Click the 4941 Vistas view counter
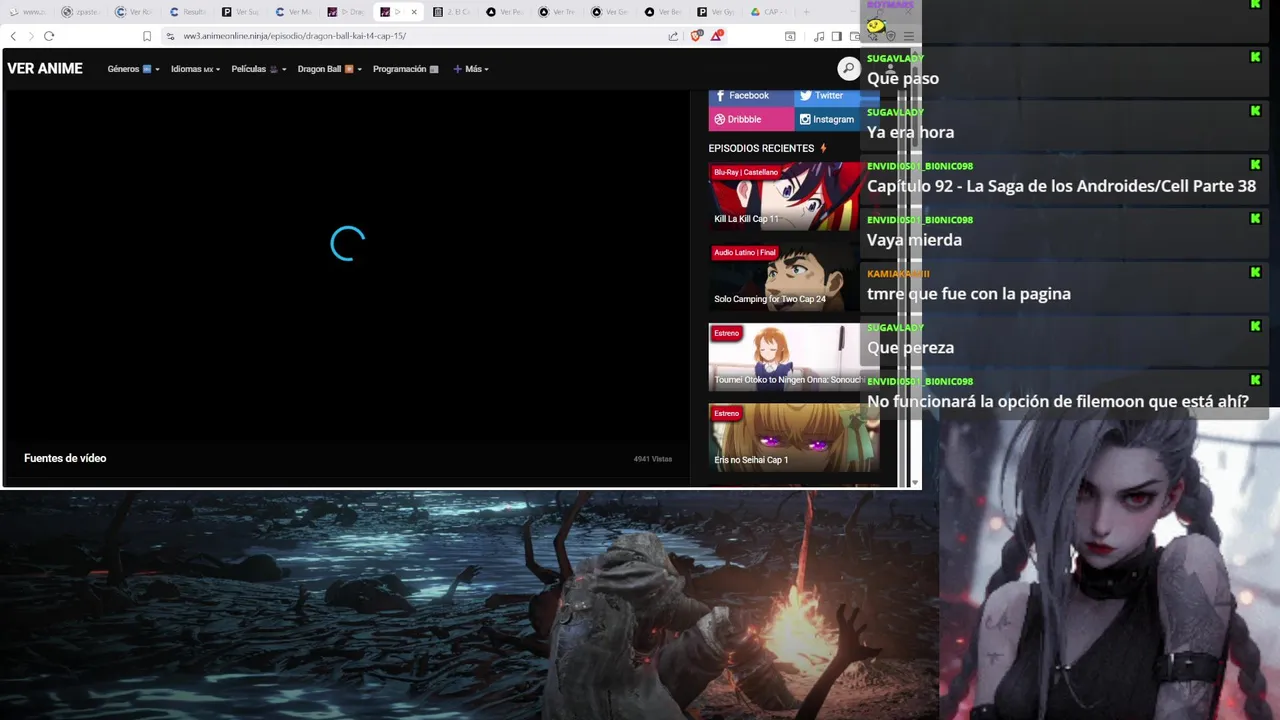This screenshot has height=720, width=1280. (x=653, y=459)
